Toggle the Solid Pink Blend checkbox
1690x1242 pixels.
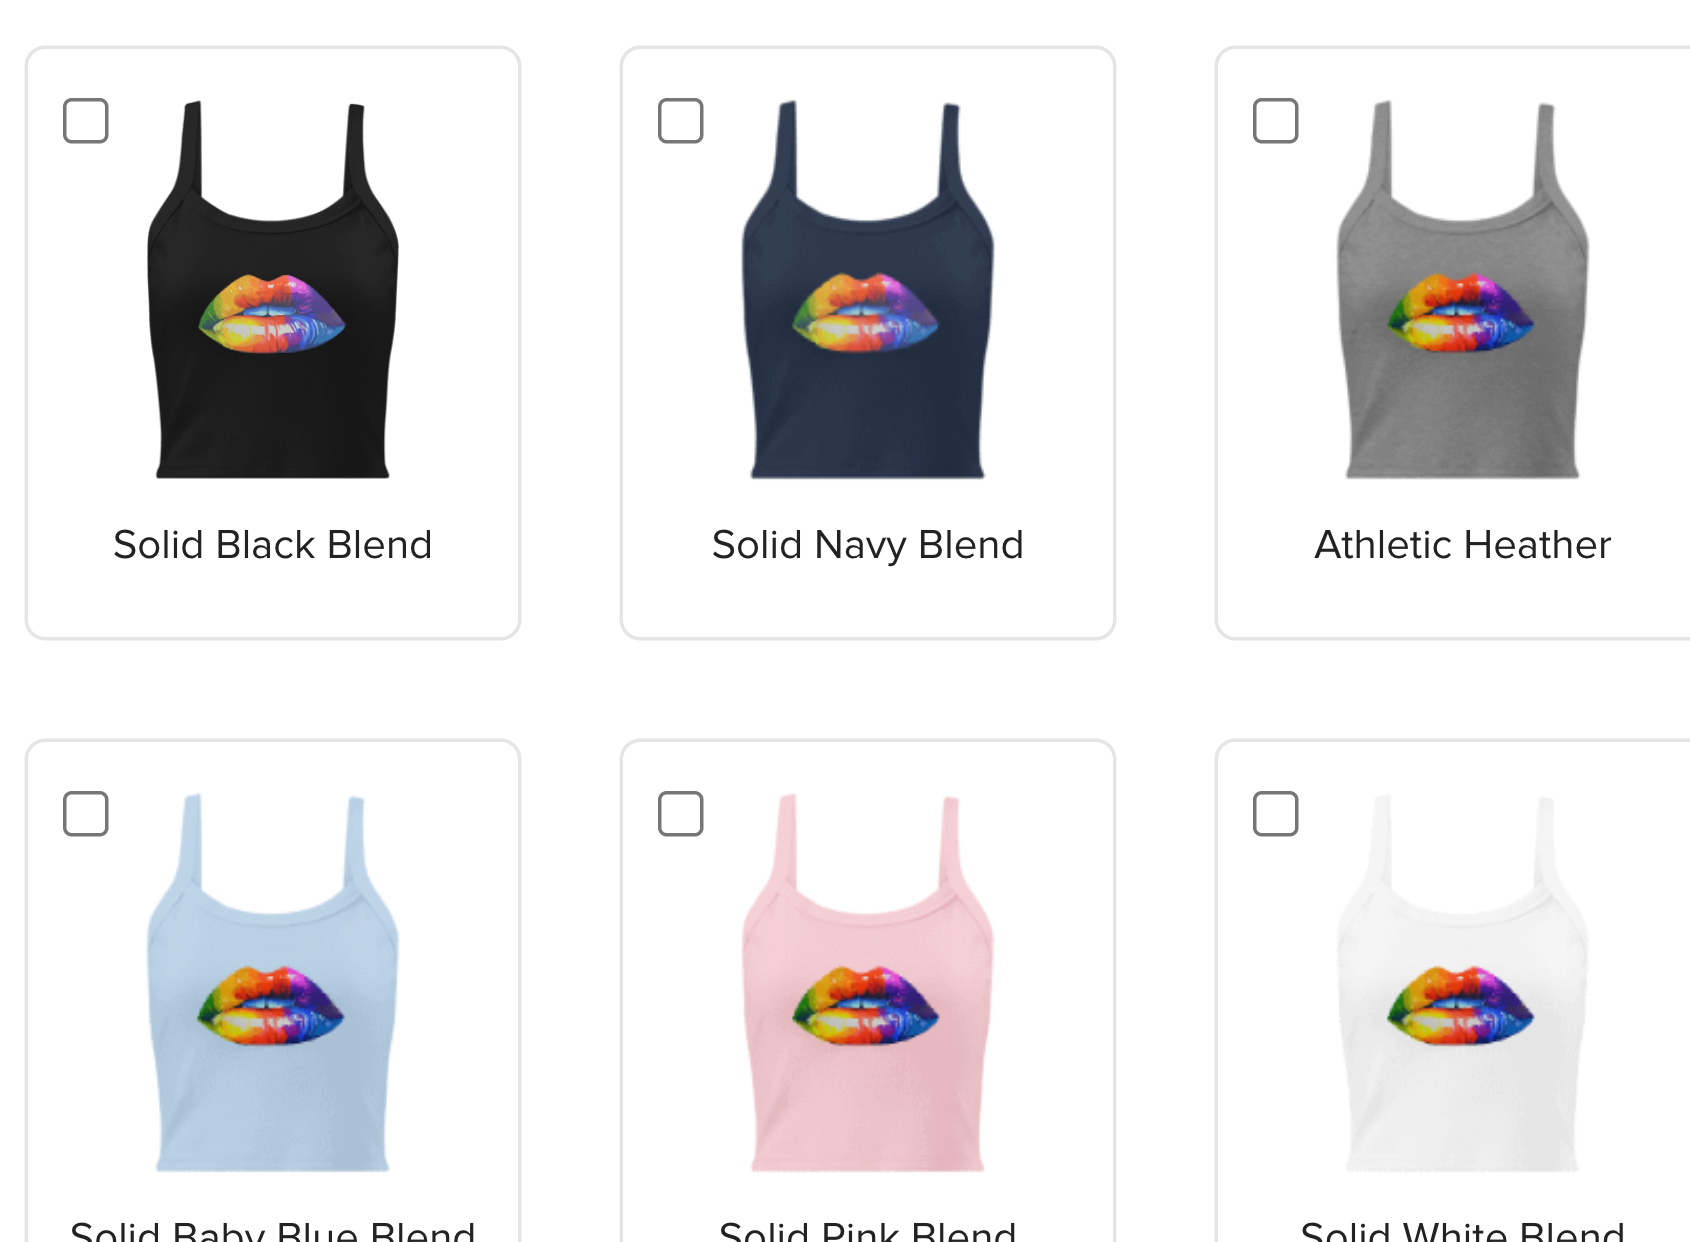click(681, 814)
